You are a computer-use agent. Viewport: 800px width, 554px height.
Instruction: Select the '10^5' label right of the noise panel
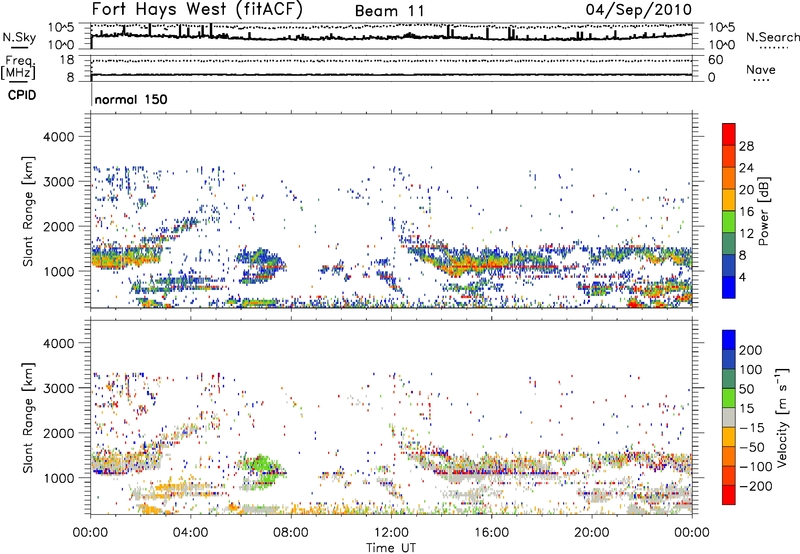(721, 28)
